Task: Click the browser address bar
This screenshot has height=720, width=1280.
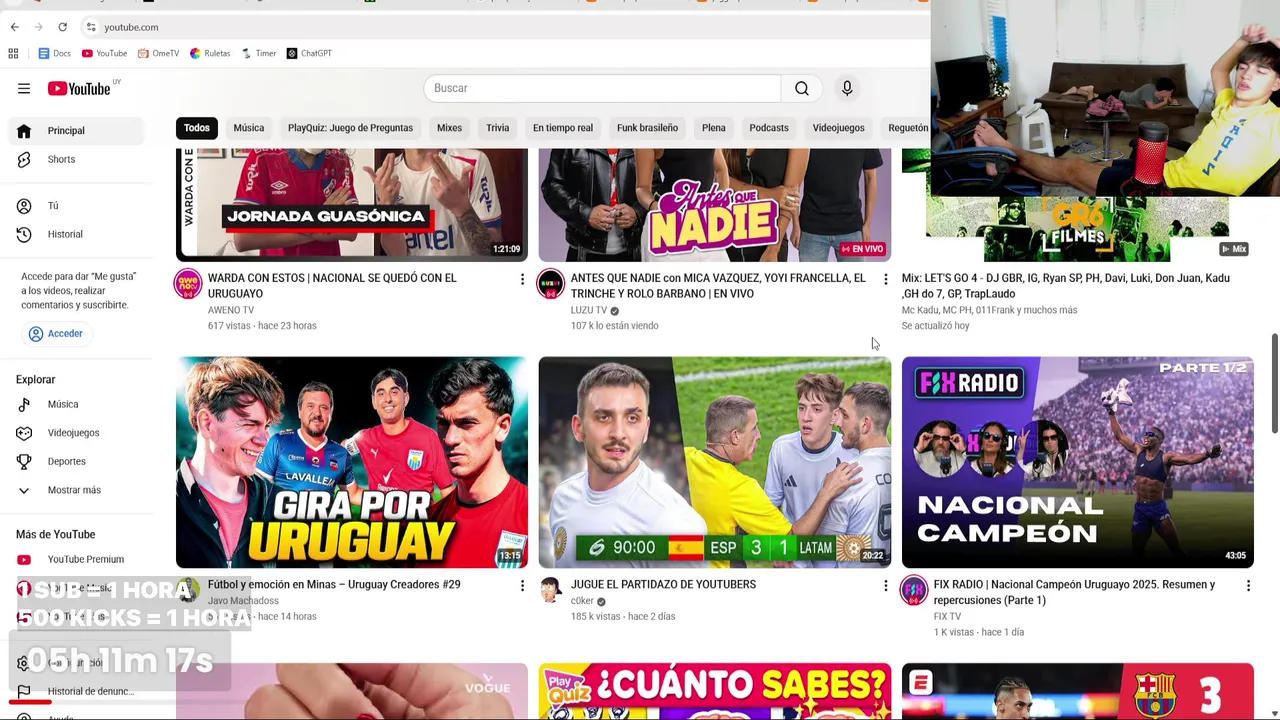Action: point(500,27)
